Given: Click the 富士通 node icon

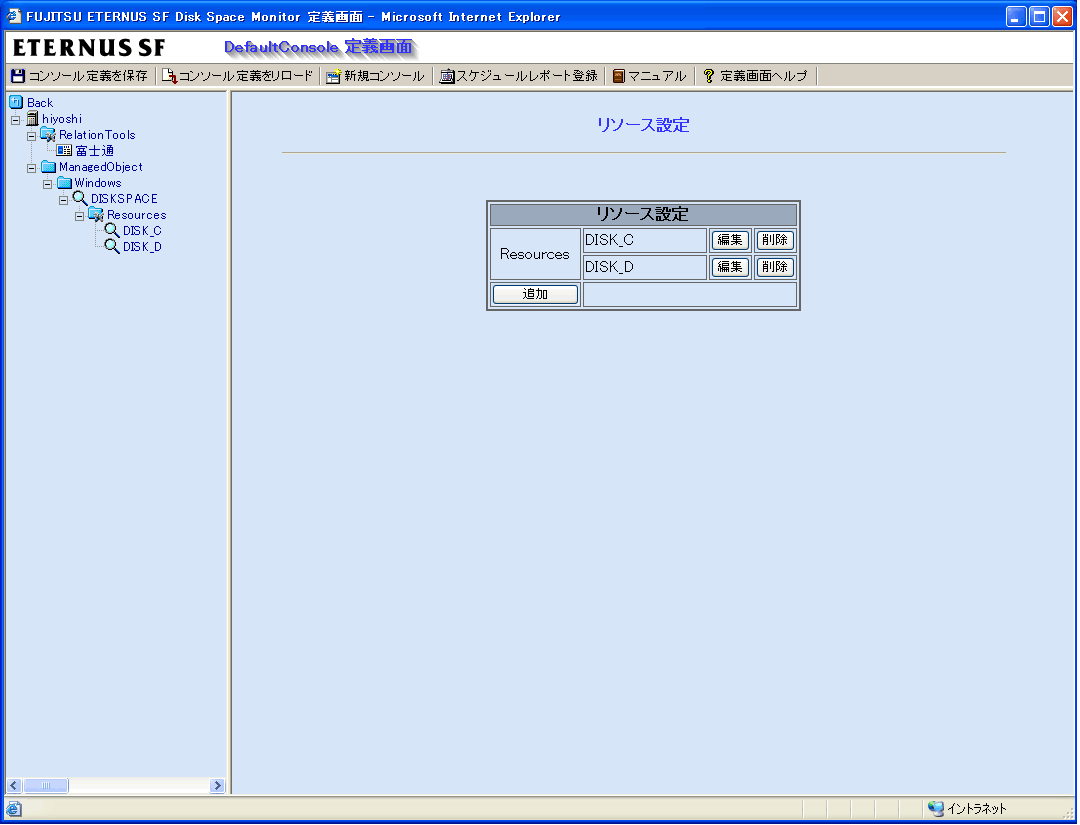Looking at the screenshot, I should point(64,150).
